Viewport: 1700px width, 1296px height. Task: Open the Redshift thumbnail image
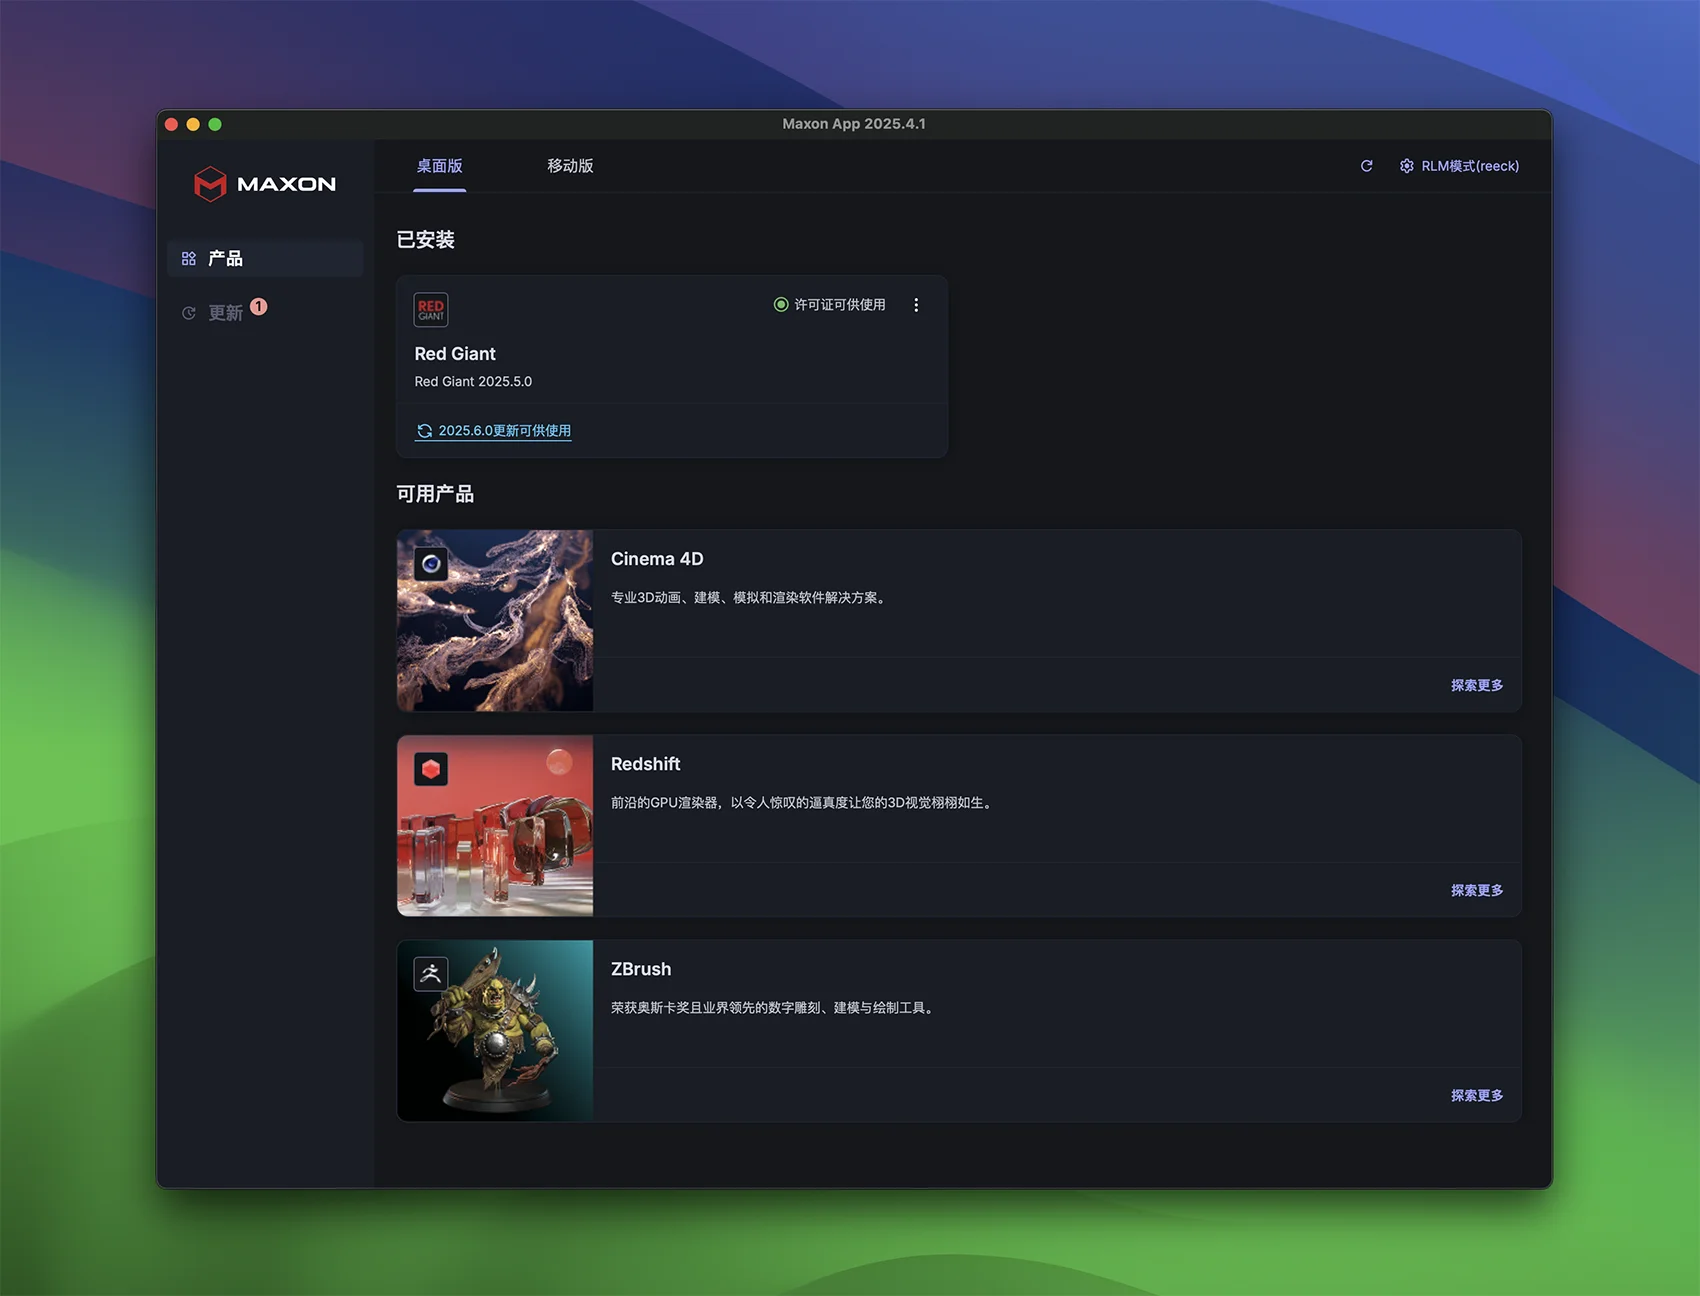tap(495, 826)
